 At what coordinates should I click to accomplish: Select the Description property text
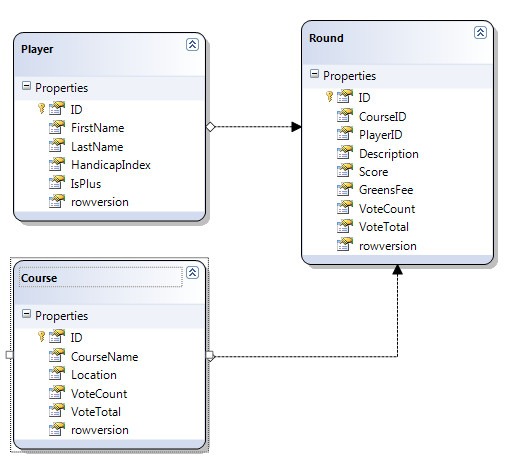389,154
